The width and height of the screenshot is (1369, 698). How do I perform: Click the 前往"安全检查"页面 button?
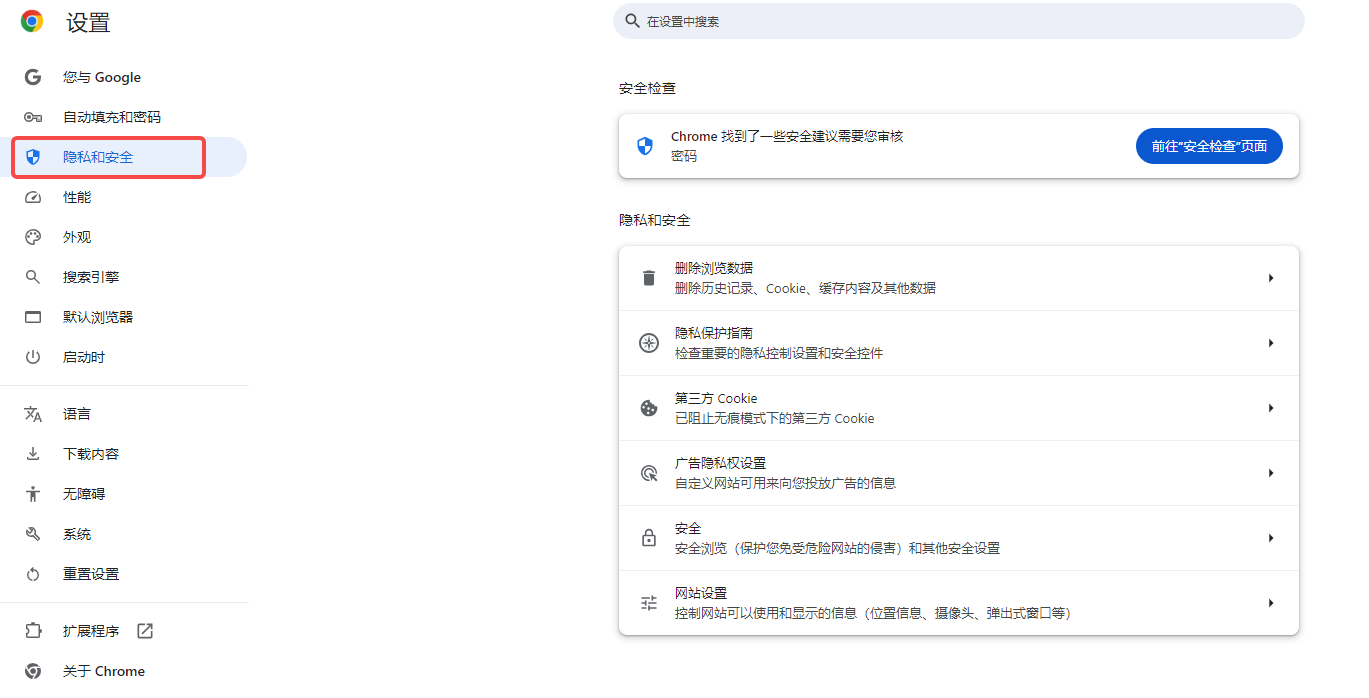1209,146
